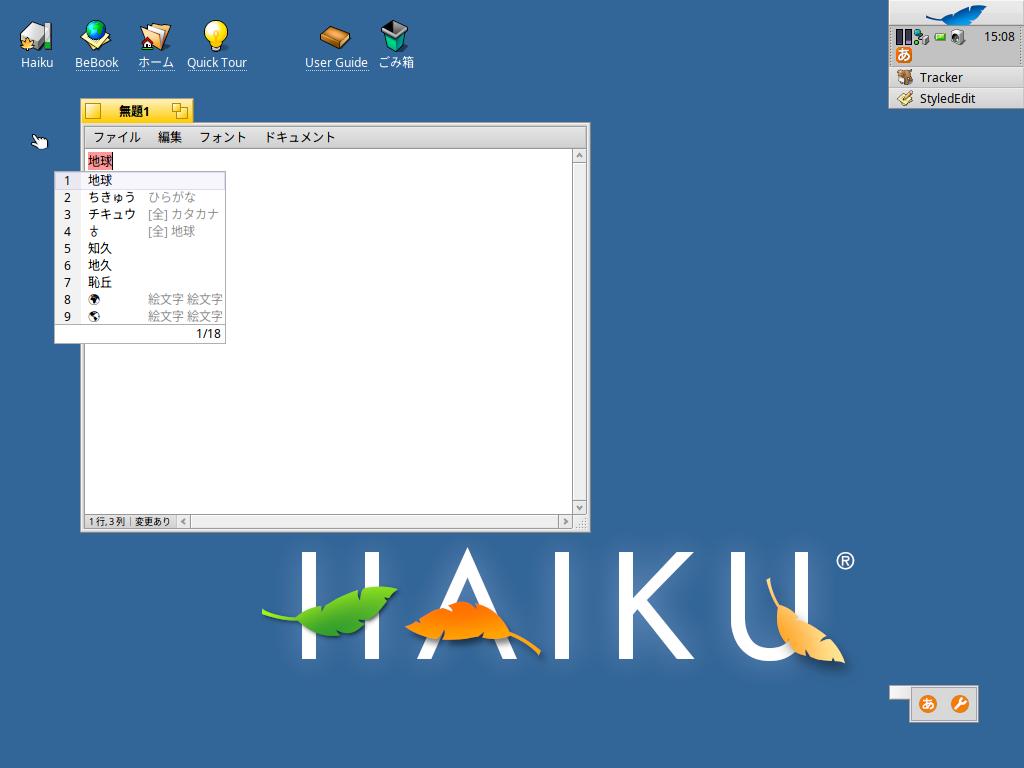Toggle input mode with orange あ tray icon
Image resolution: width=1024 pixels, height=768 pixels.
coord(904,55)
